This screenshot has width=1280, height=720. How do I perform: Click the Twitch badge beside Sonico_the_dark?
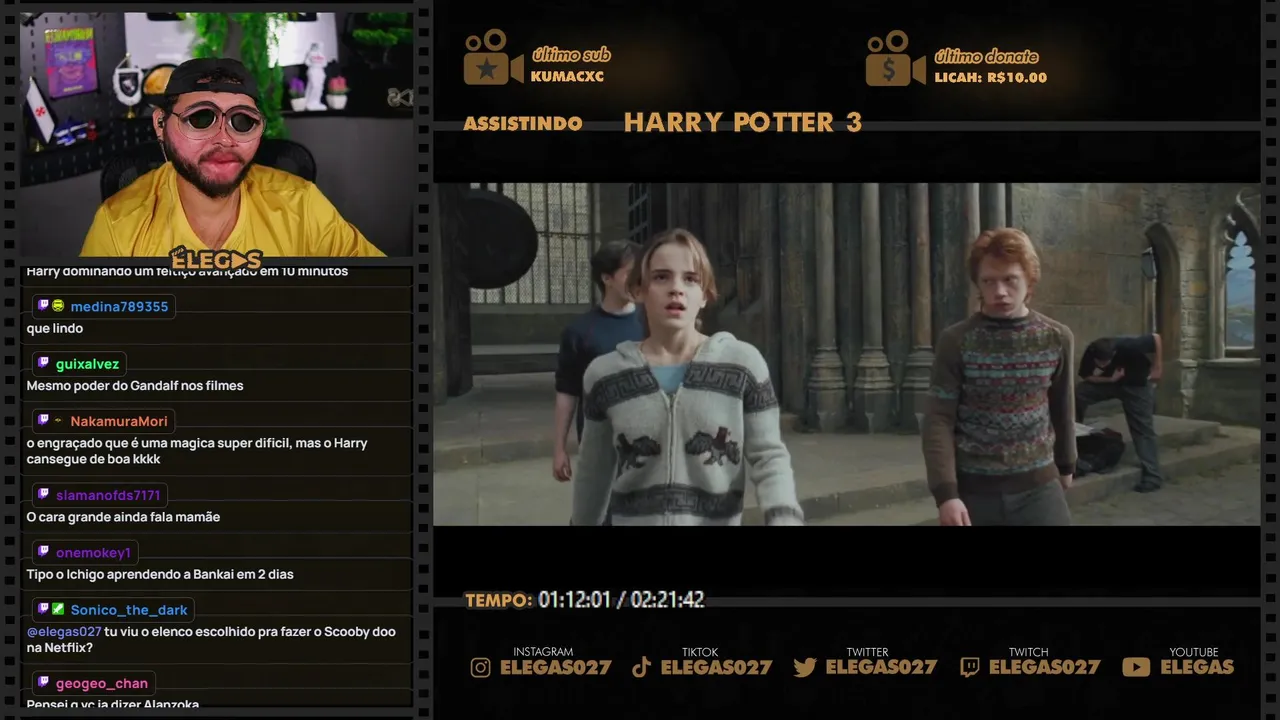43,609
